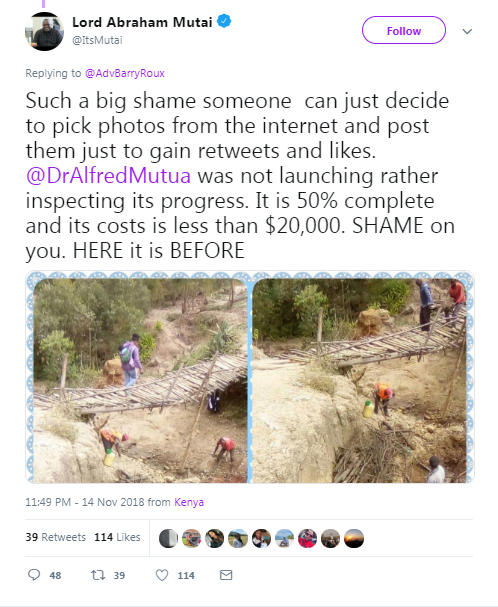Screen dimensions: 498x607
Task: Click first liker avatar in row
Action: [x=168, y=538]
